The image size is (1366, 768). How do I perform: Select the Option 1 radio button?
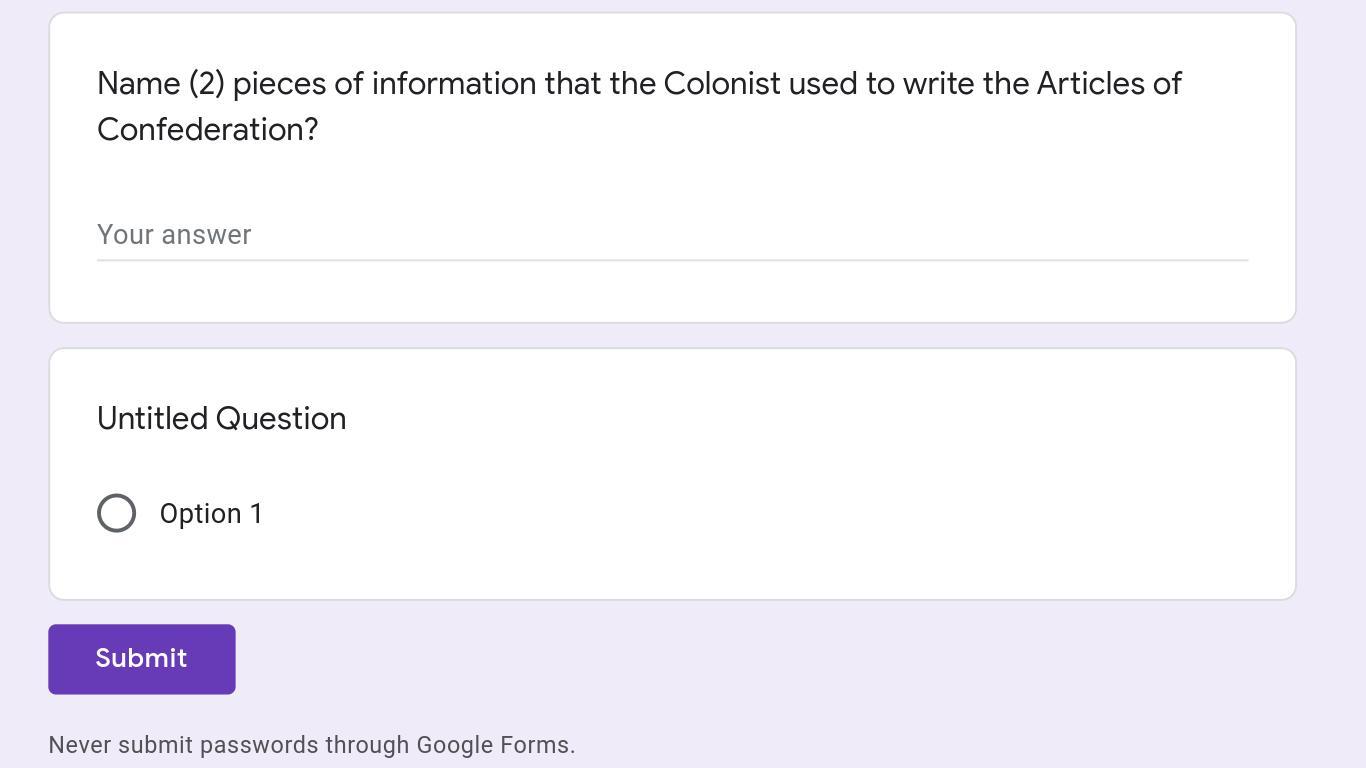click(x=117, y=513)
